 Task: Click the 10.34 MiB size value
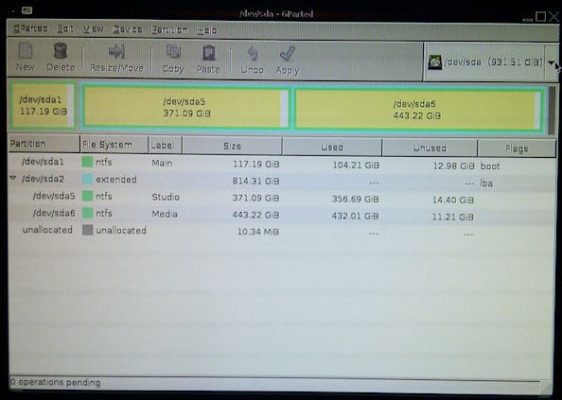click(258, 232)
